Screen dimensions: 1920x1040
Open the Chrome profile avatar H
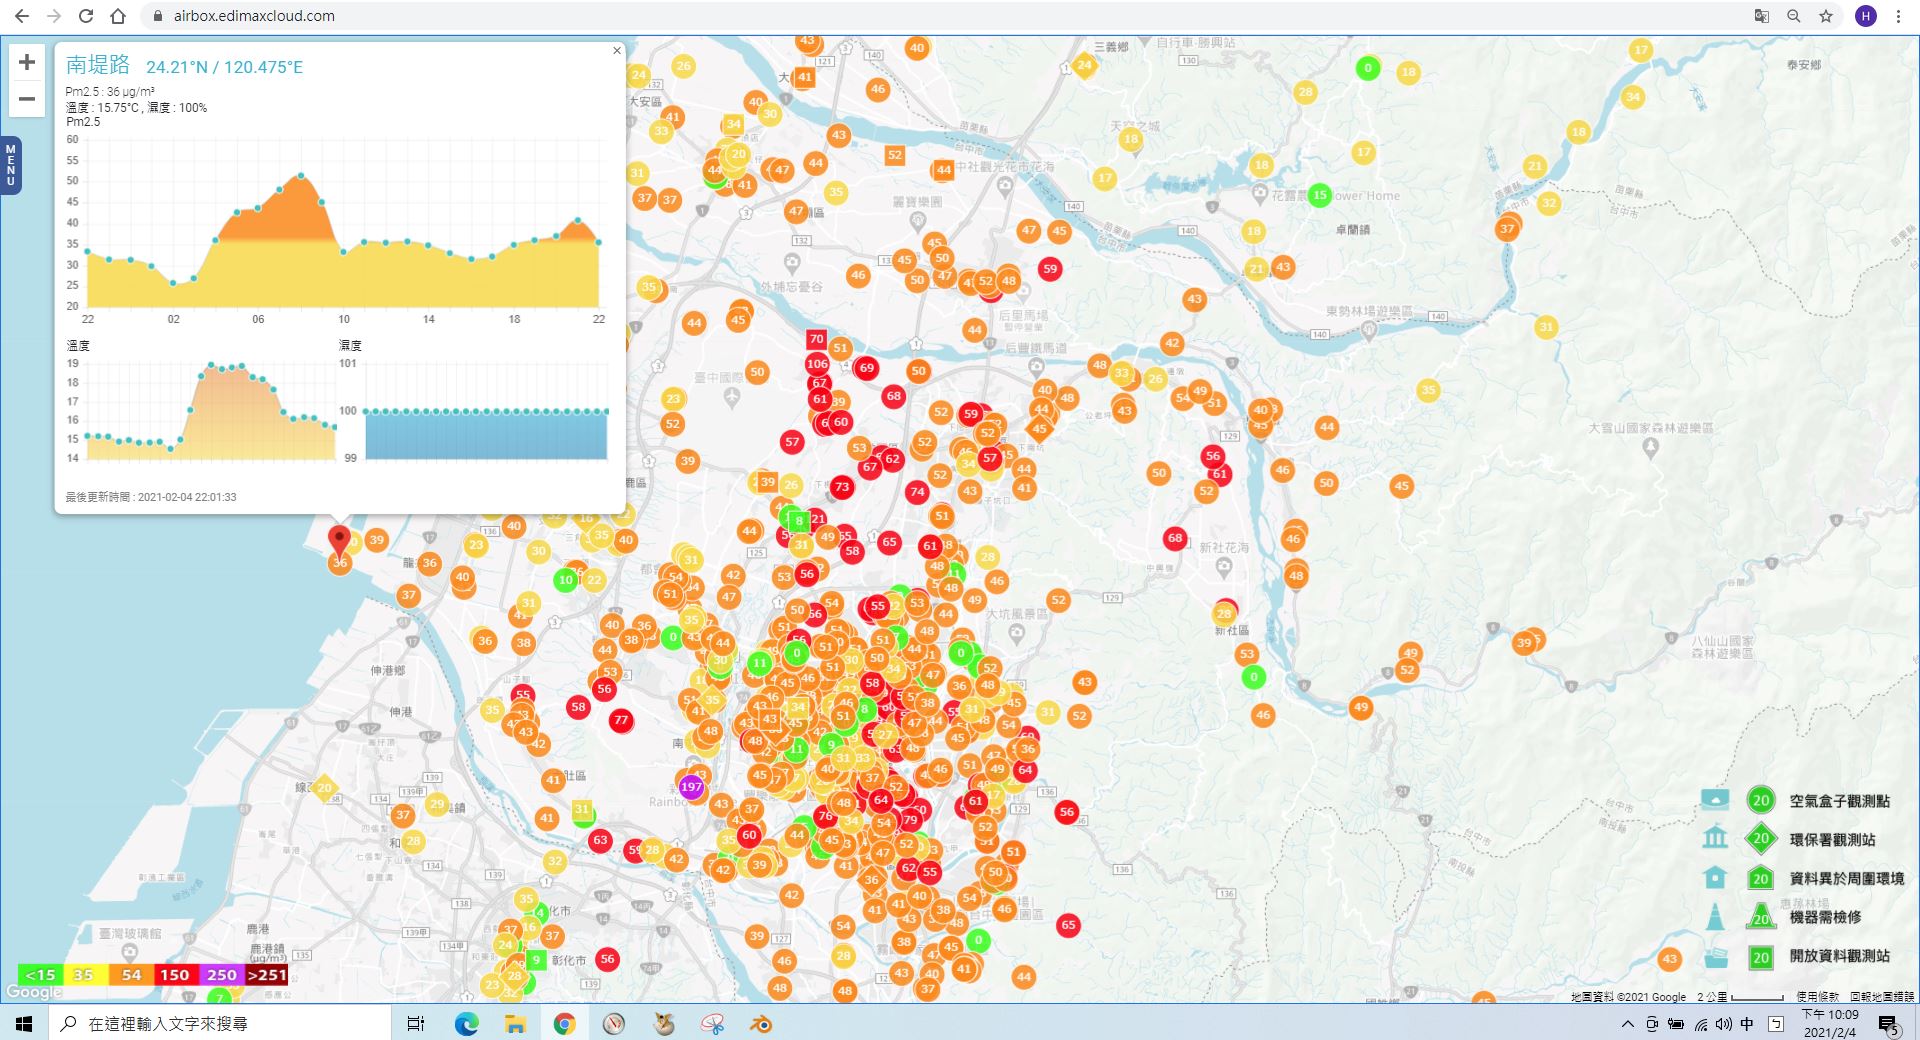coord(1866,16)
